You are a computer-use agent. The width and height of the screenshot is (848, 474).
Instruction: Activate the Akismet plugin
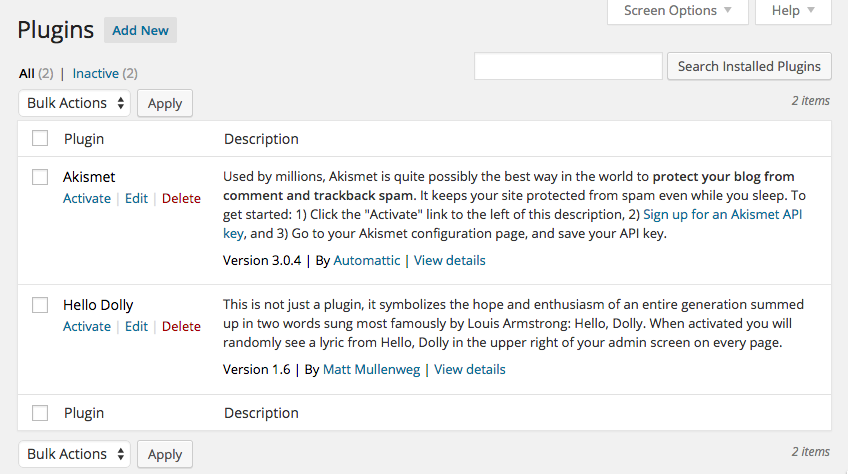click(x=87, y=199)
